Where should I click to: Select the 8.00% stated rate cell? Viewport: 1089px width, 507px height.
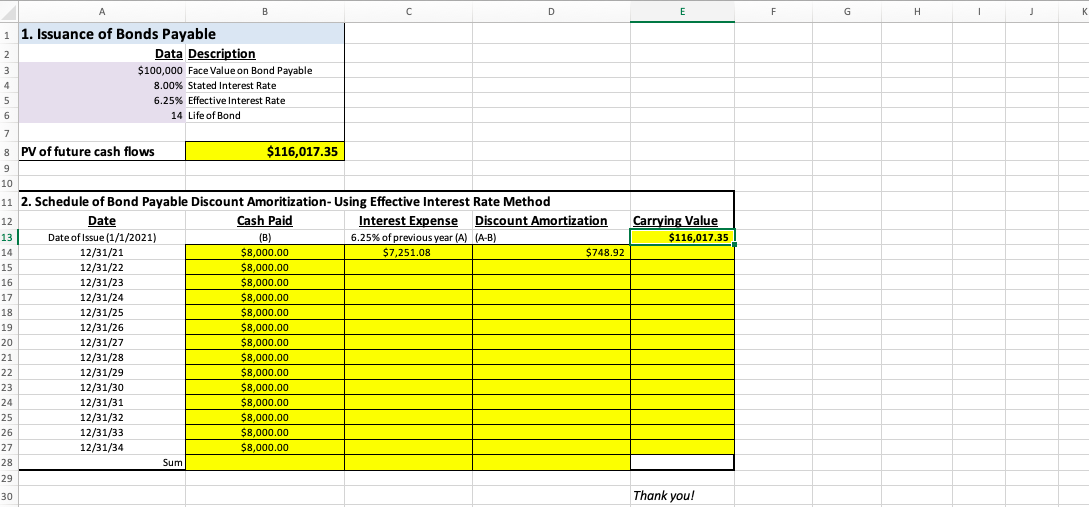click(x=102, y=85)
